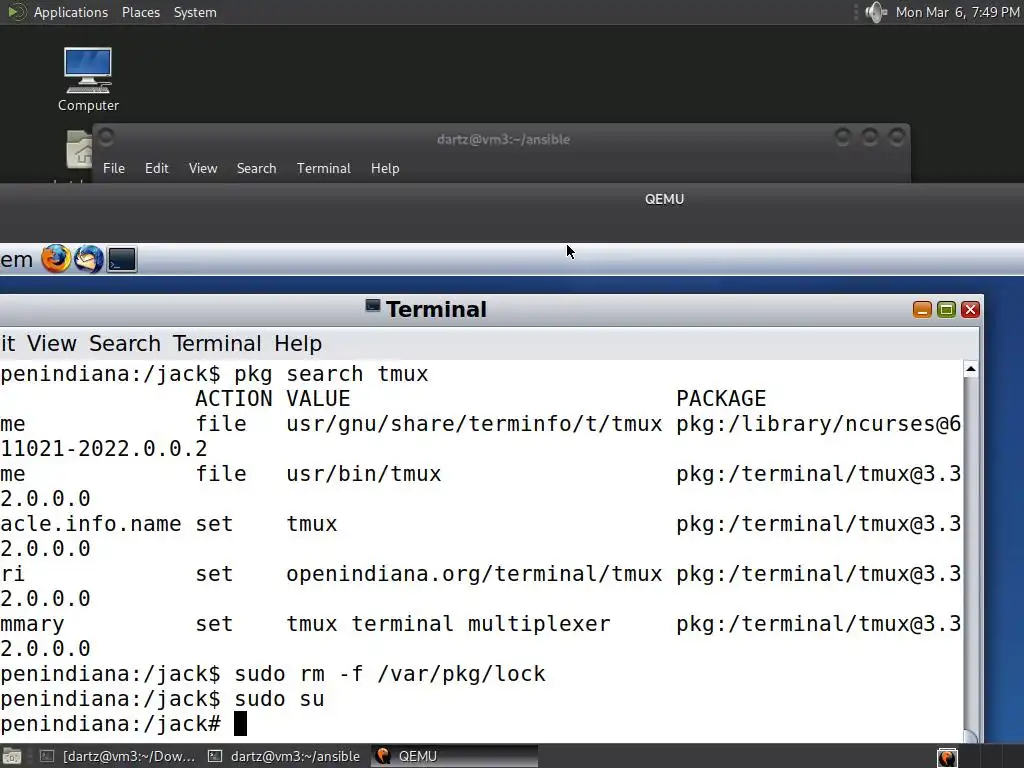Click the 'pkg search tmux' command text

click(x=331, y=374)
